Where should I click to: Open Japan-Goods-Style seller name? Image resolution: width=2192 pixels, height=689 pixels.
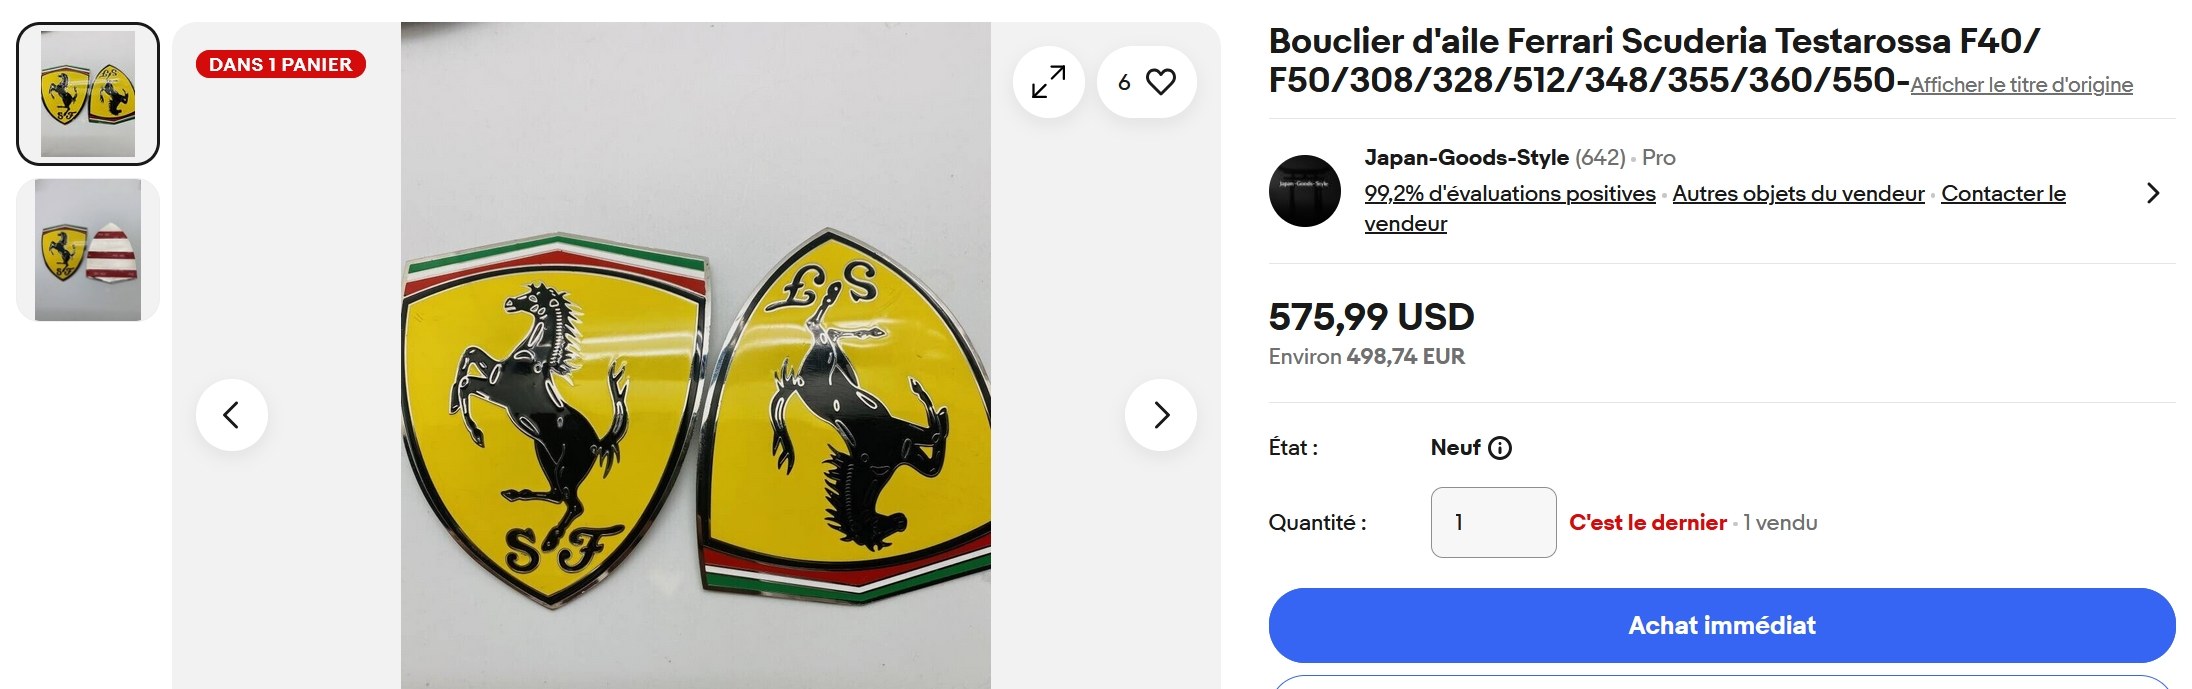1466,158
